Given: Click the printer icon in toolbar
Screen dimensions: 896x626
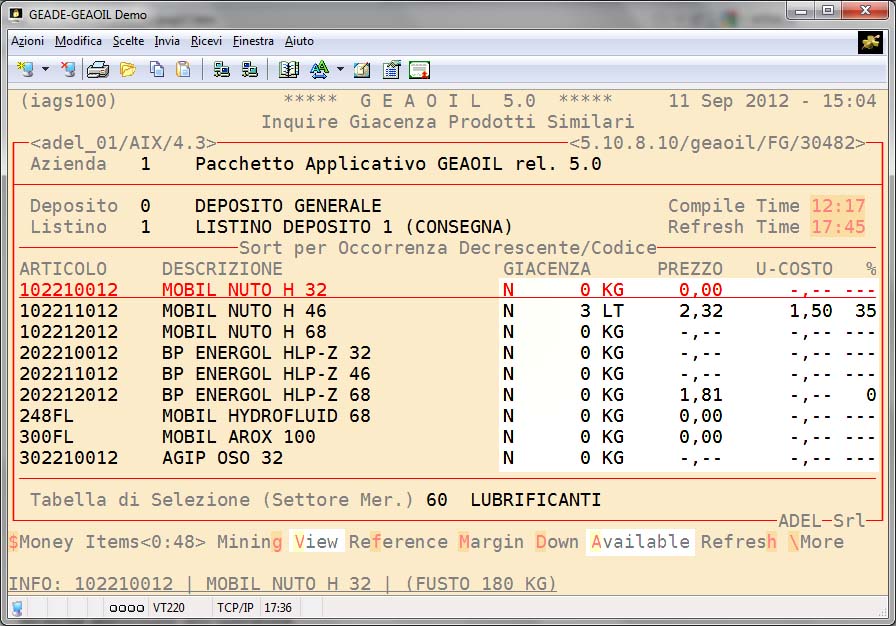Looking at the screenshot, I should (97, 70).
